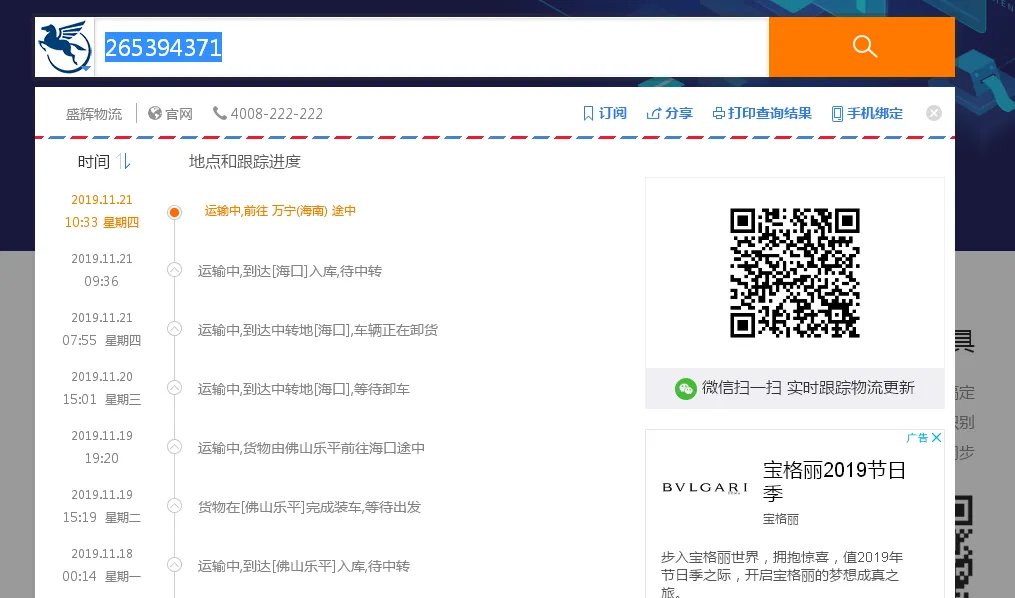Viewport: 1015px width, 598px height.
Task: Click marker for 车辆正在卸货 entry
Action: (x=174, y=329)
